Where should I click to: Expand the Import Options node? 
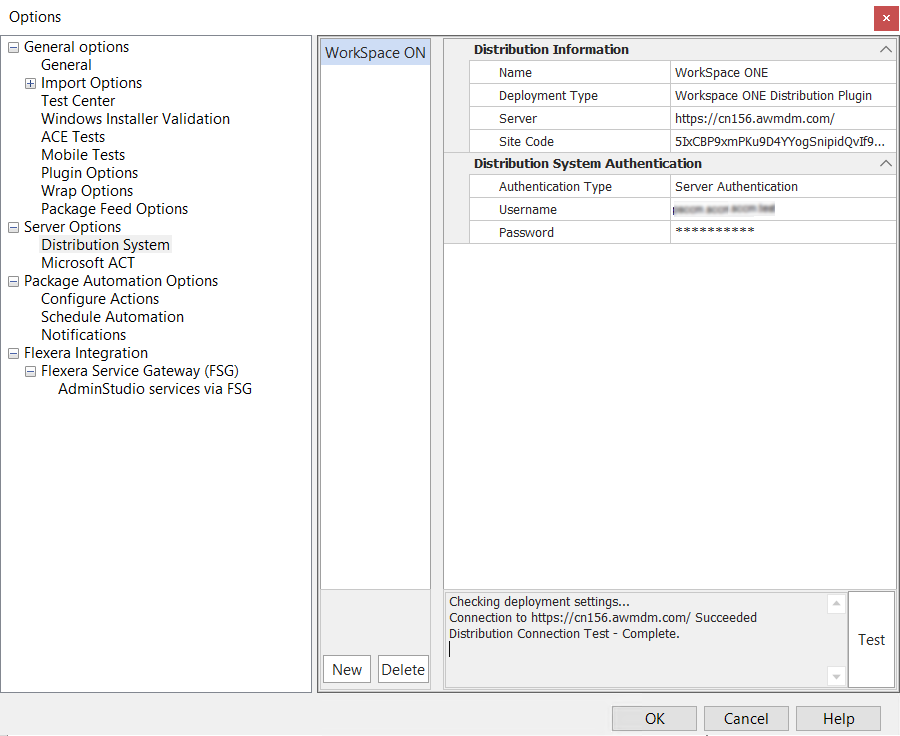click(31, 84)
